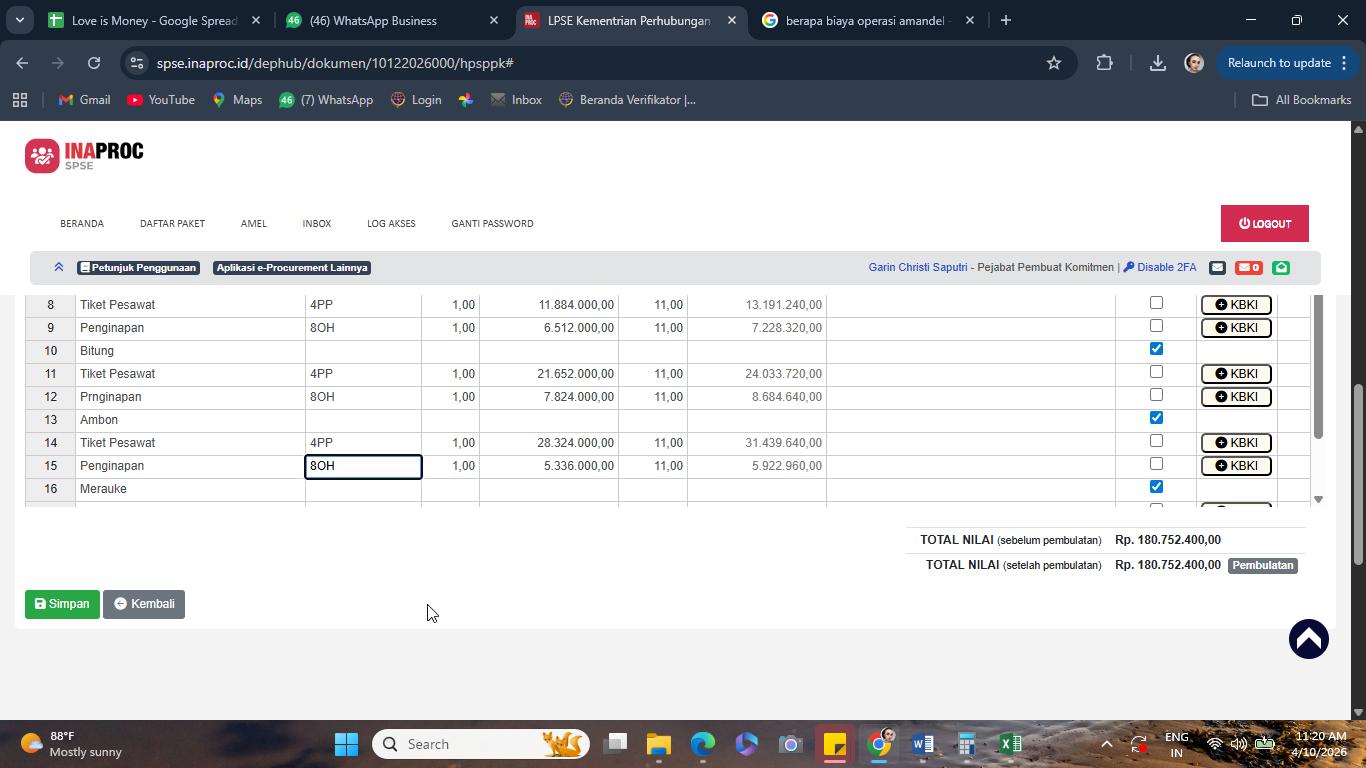Open Windows Start menu
The height and width of the screenshot is (768, 1366).
346,744
